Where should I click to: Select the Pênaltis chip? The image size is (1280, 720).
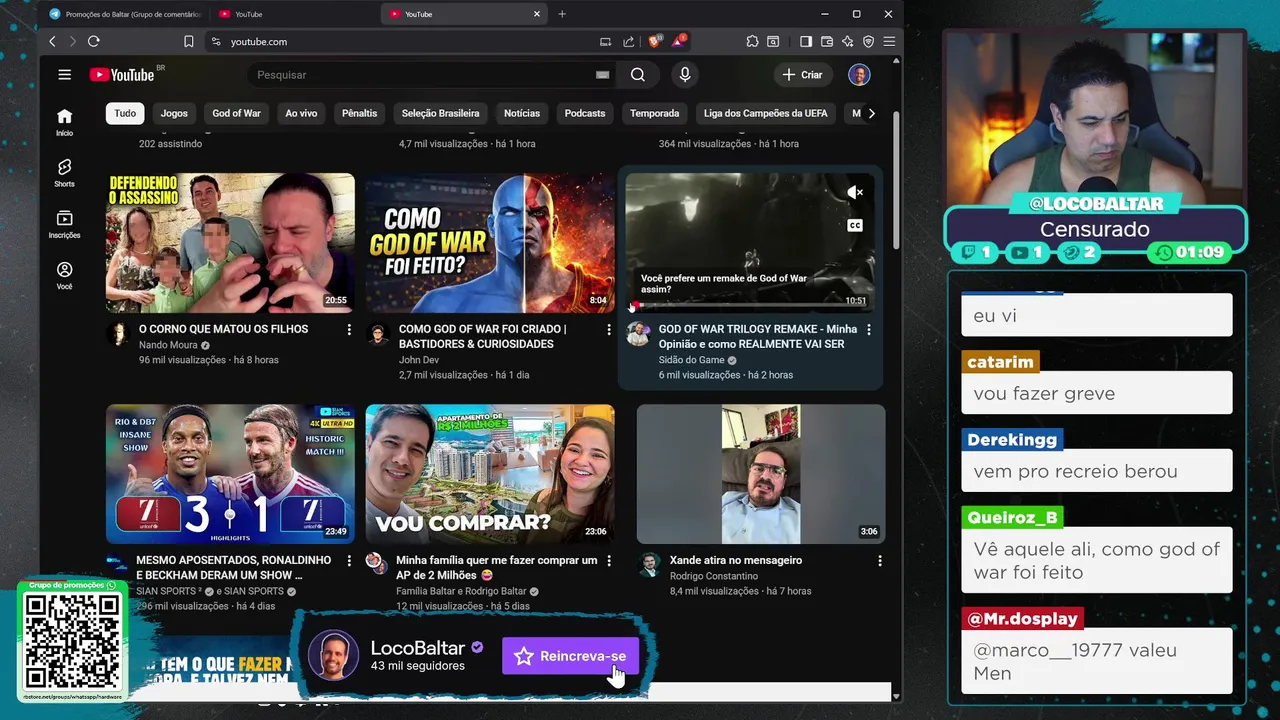point(359,113)
